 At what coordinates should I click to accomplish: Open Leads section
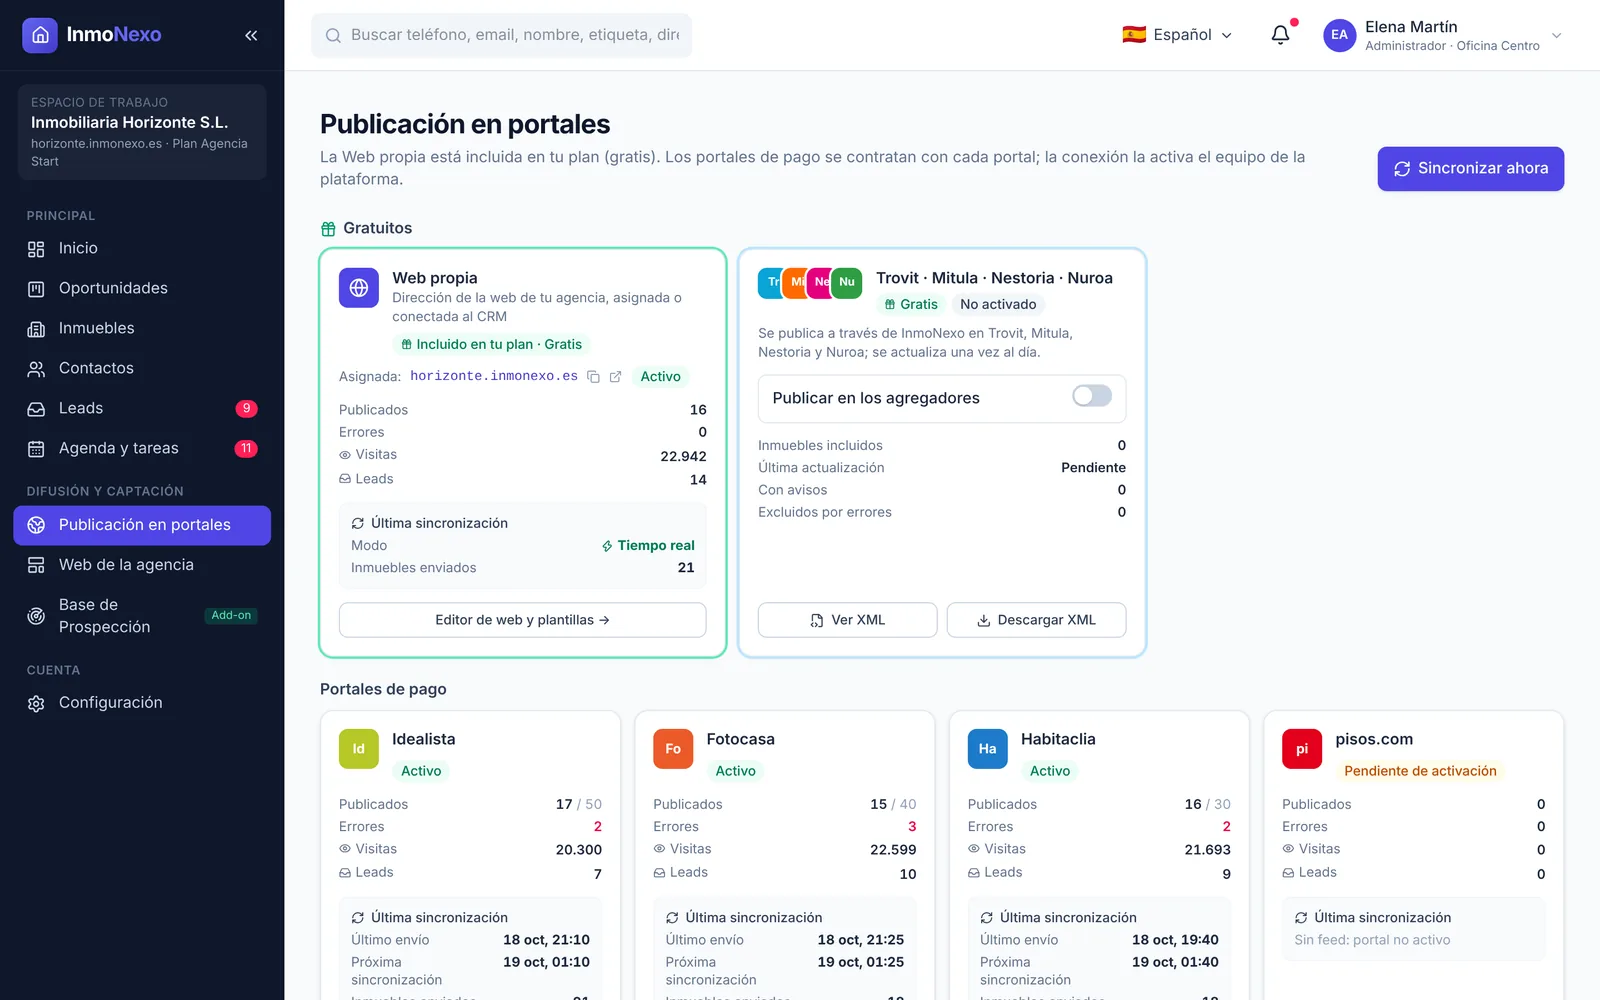[142, 409]
